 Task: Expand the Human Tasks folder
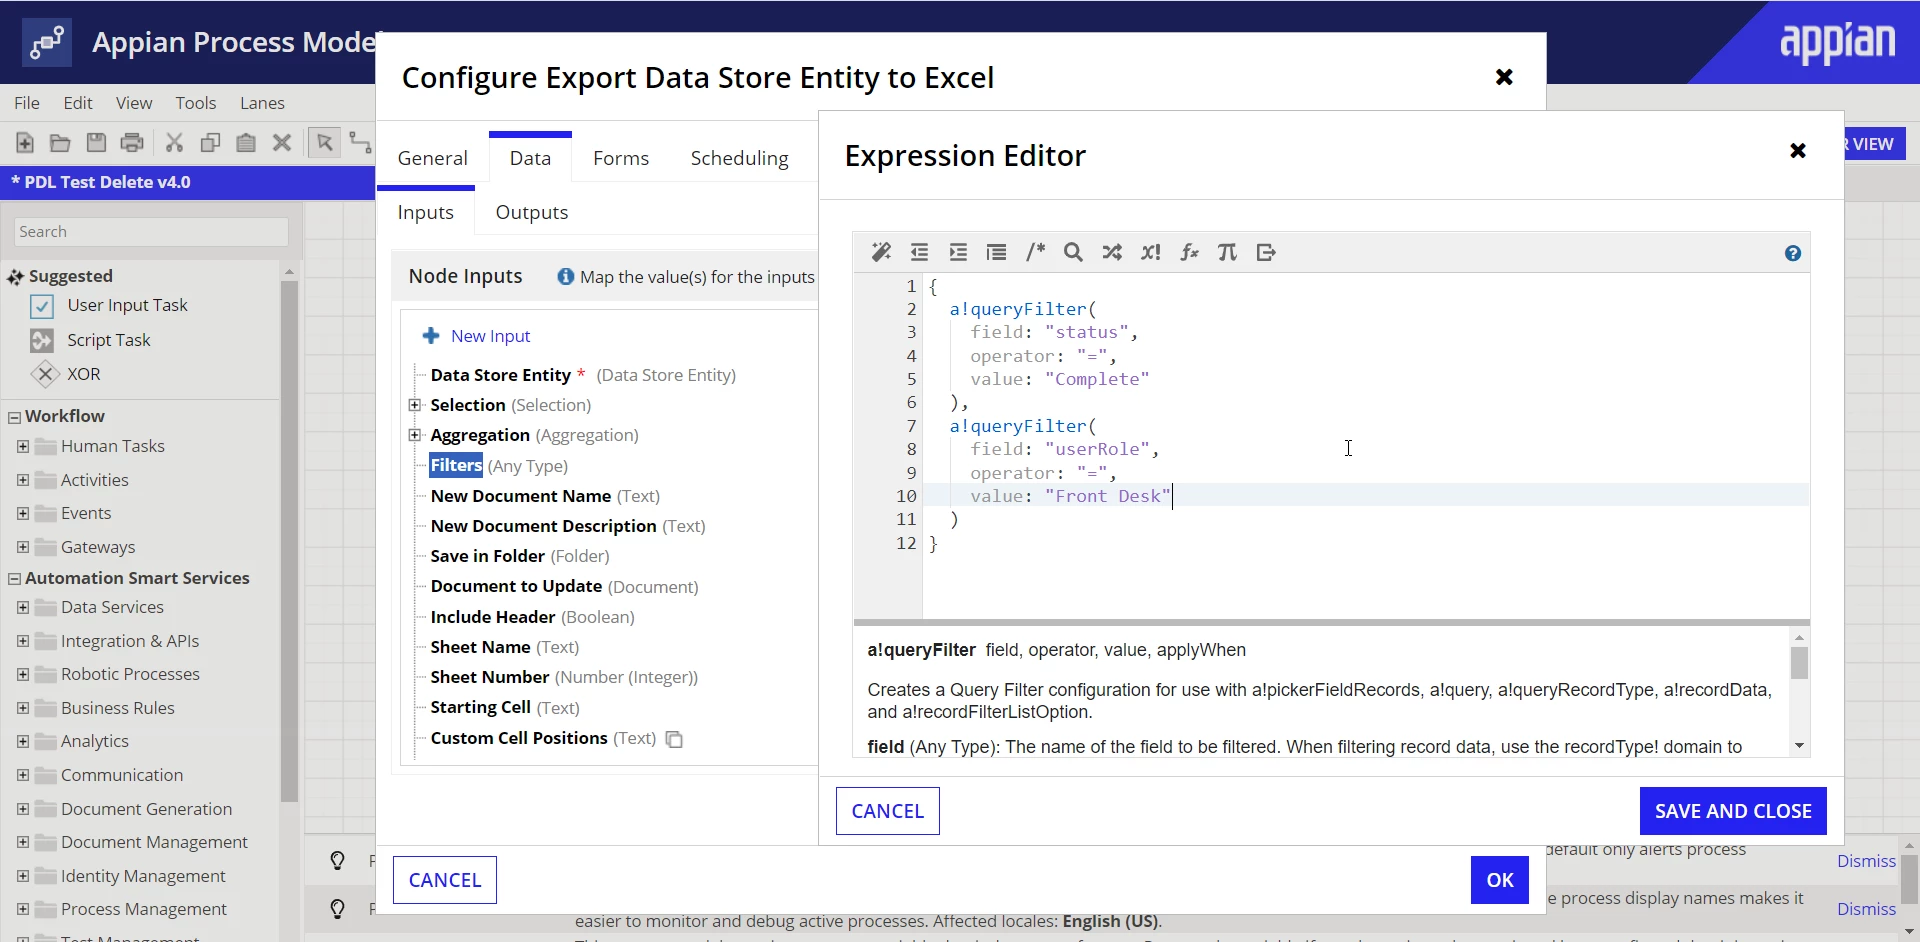coord(23,446)
